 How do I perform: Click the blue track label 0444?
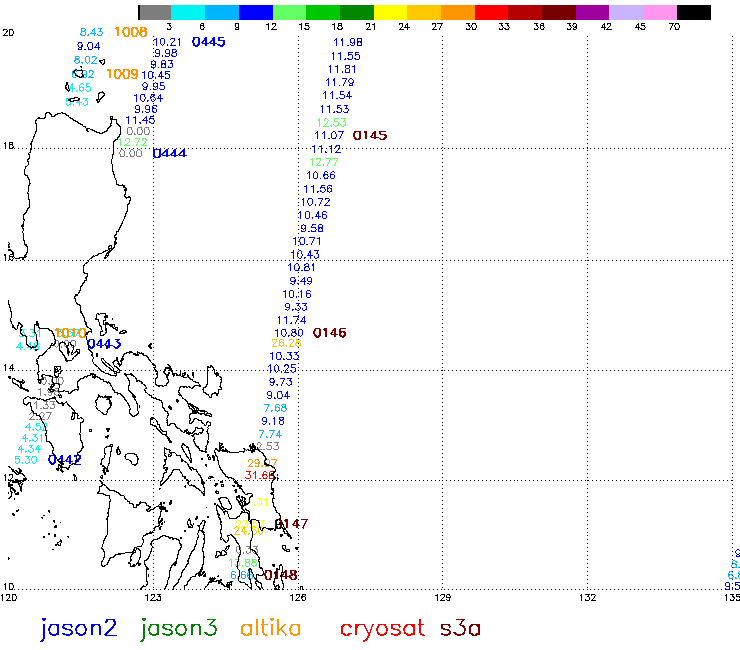[170, 153]
